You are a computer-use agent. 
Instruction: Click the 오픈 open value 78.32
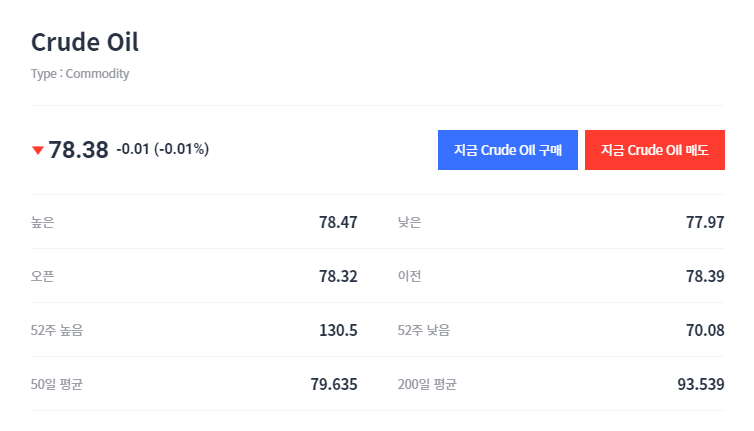pyautogui.click(x=338, y=276)
